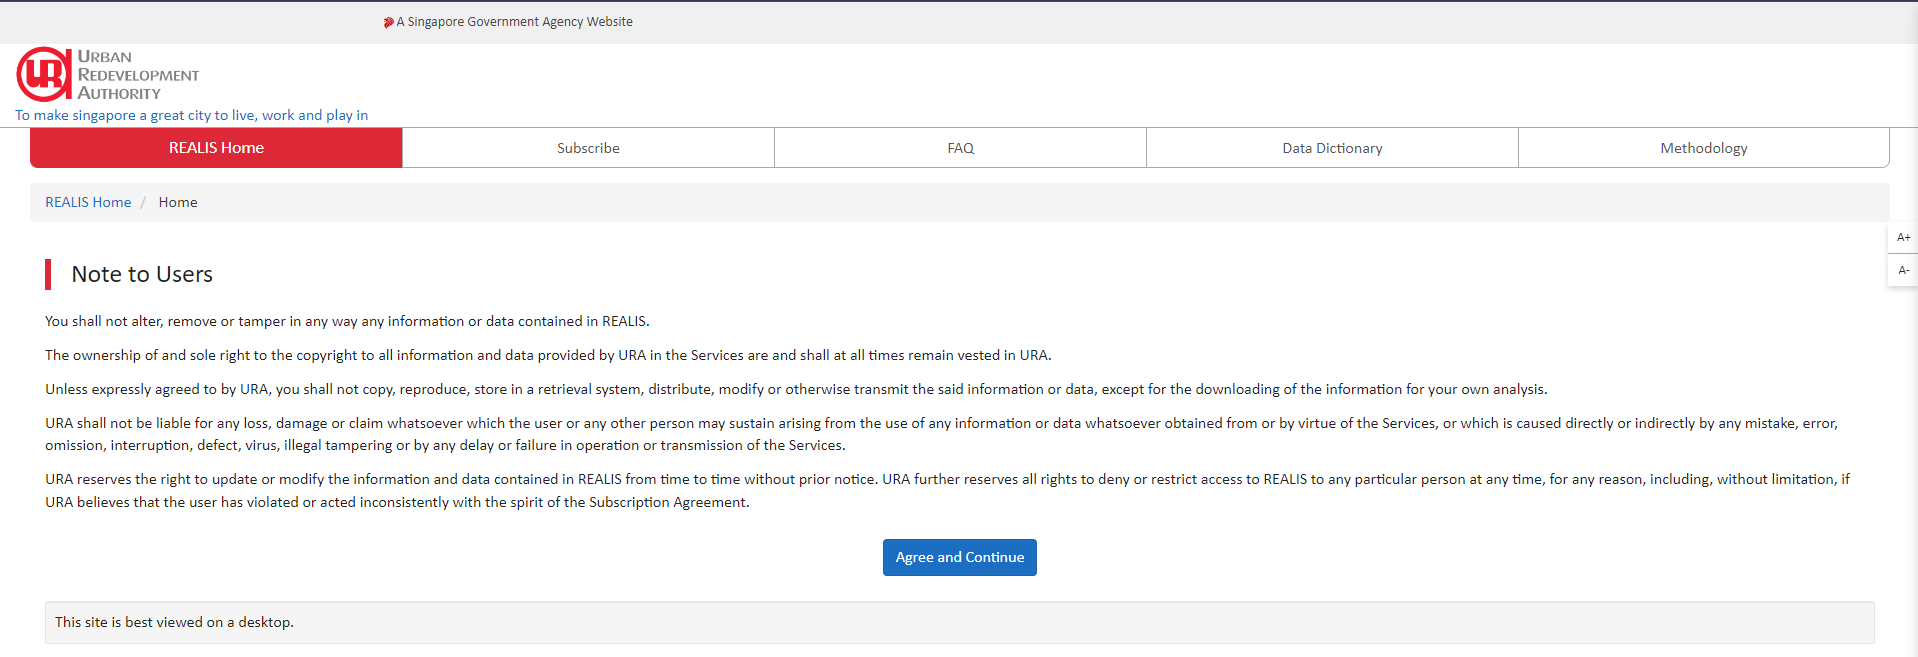Click the 'URA shall not be liable' paragraph
This screenshot has width=1918, height=657.
pos(941,434)
